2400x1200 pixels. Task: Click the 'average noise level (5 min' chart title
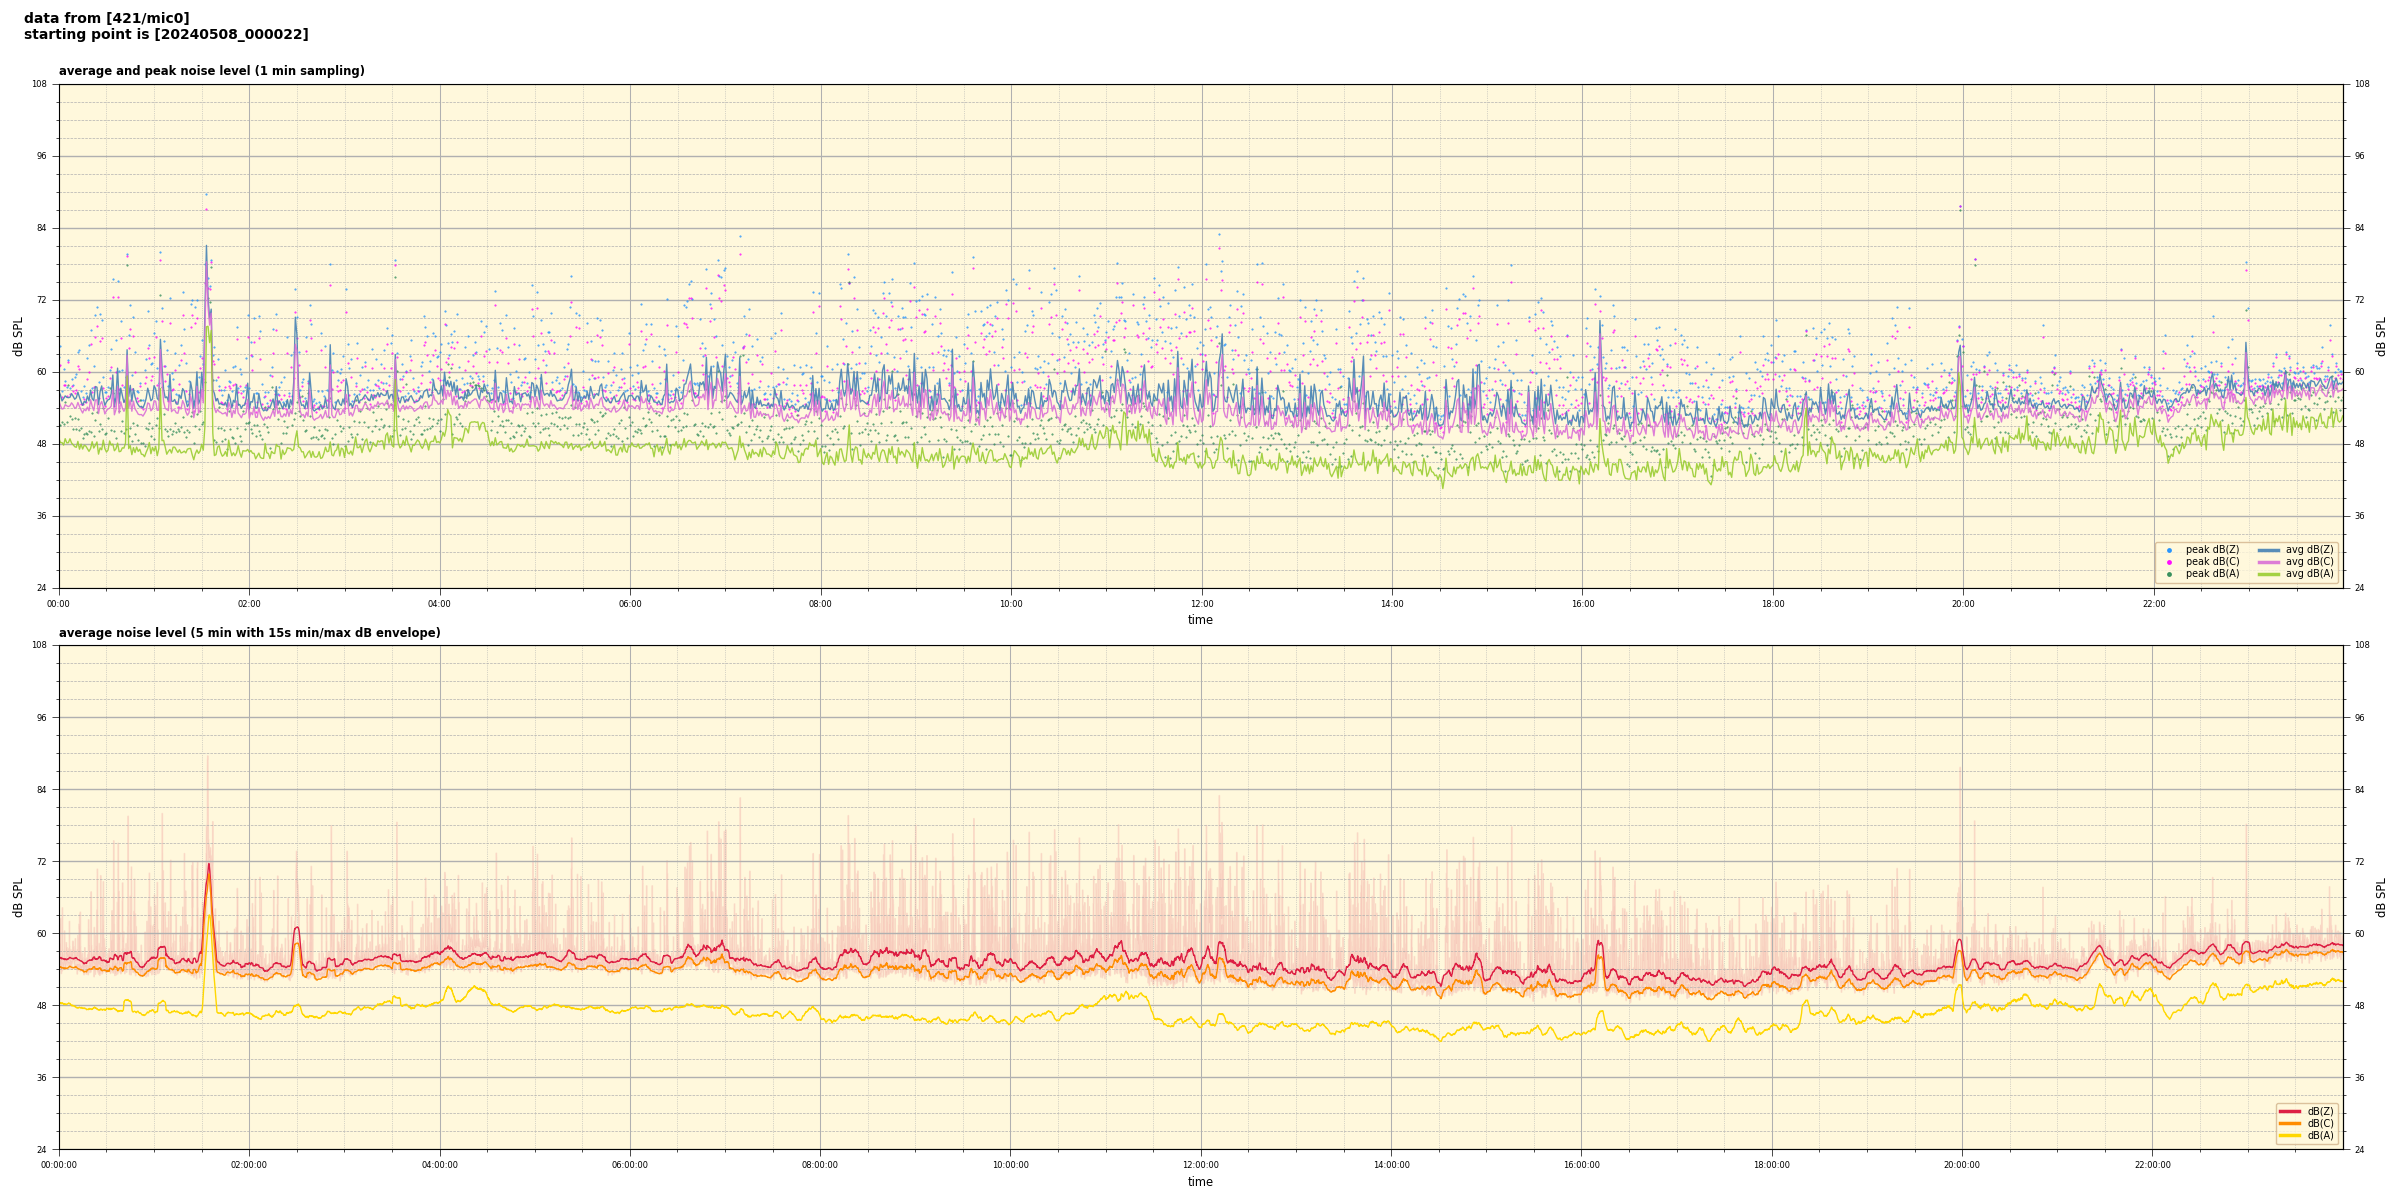pyautogui.click(x=249, y=633)
